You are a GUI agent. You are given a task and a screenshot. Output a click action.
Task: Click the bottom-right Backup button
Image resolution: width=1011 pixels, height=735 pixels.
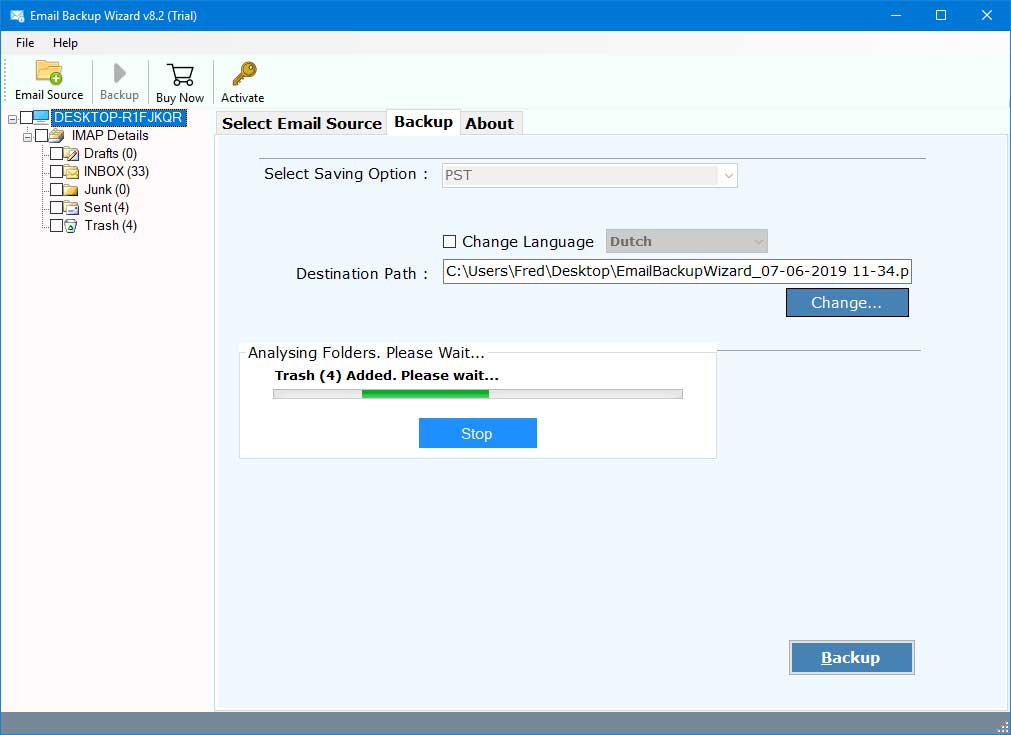851,658
